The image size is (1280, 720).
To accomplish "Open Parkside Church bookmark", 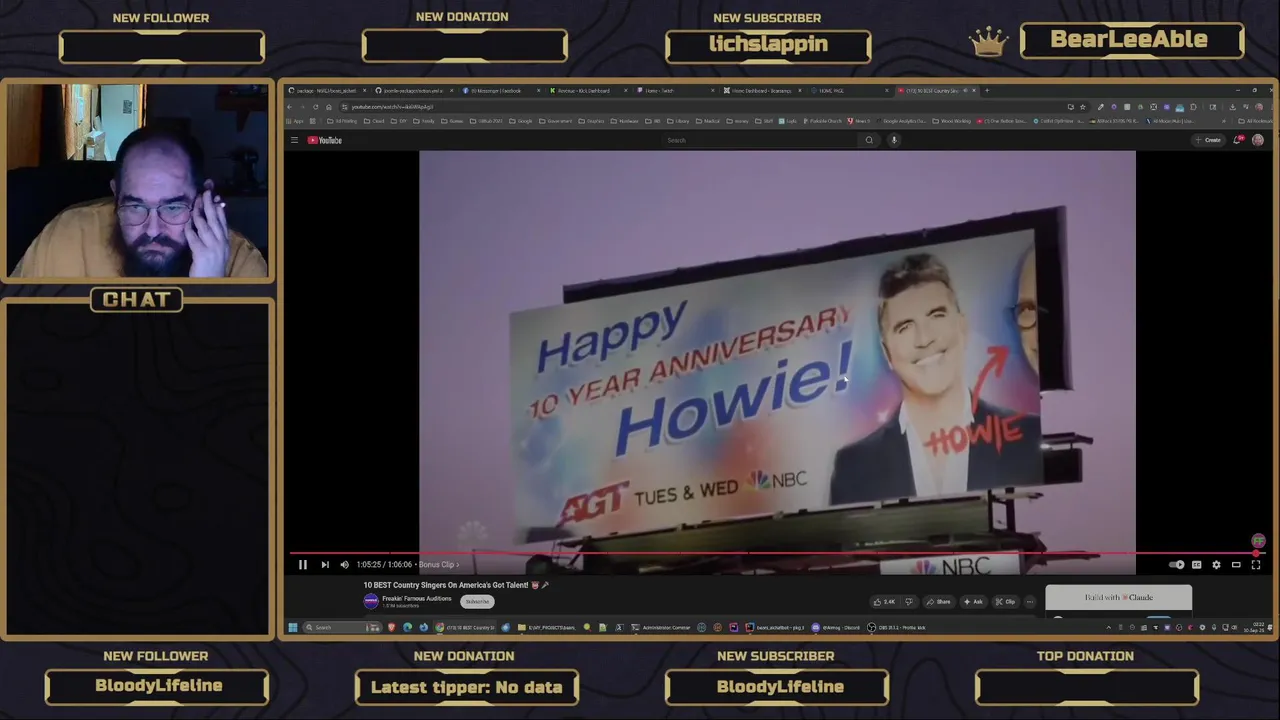I will tap(822, 121).
